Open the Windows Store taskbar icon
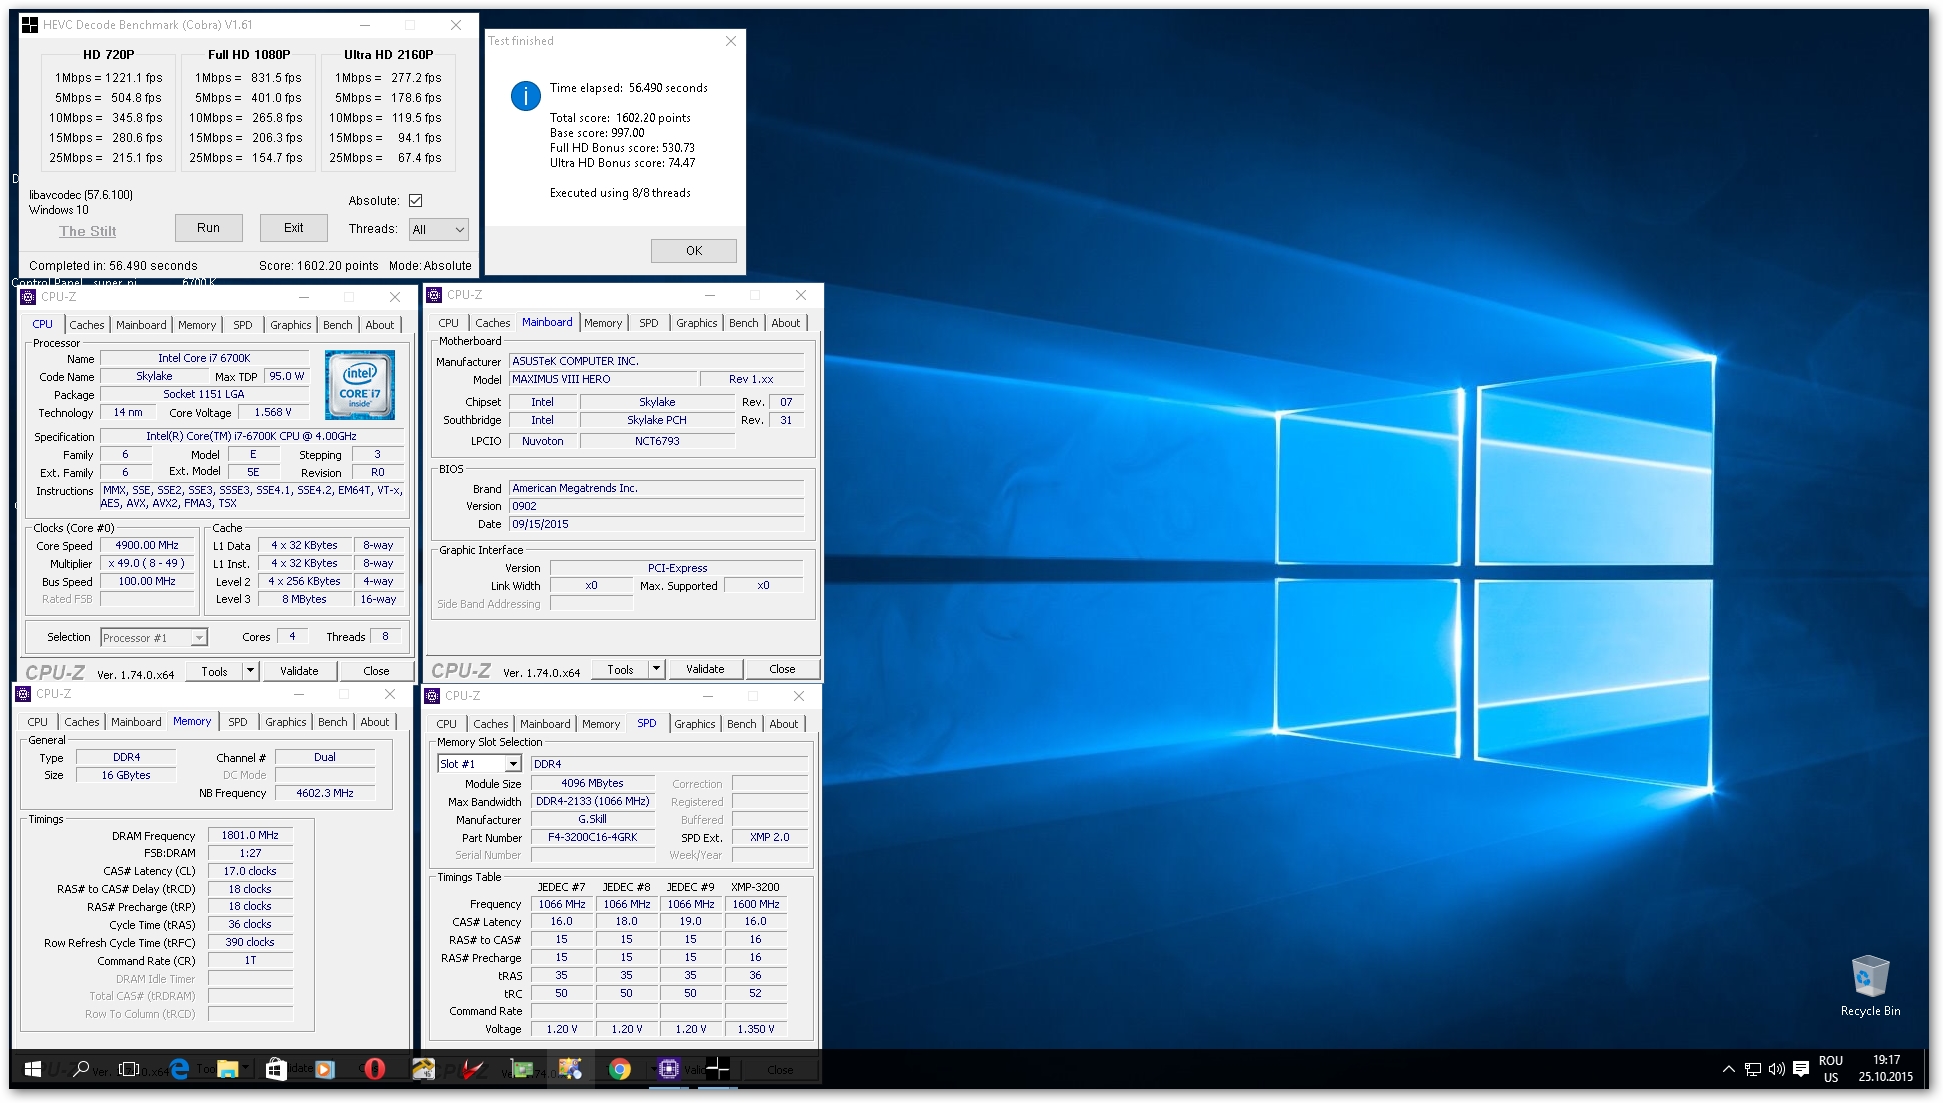The height and width of the screenshot is (1103, 1943). click(x=276, y=1069)
